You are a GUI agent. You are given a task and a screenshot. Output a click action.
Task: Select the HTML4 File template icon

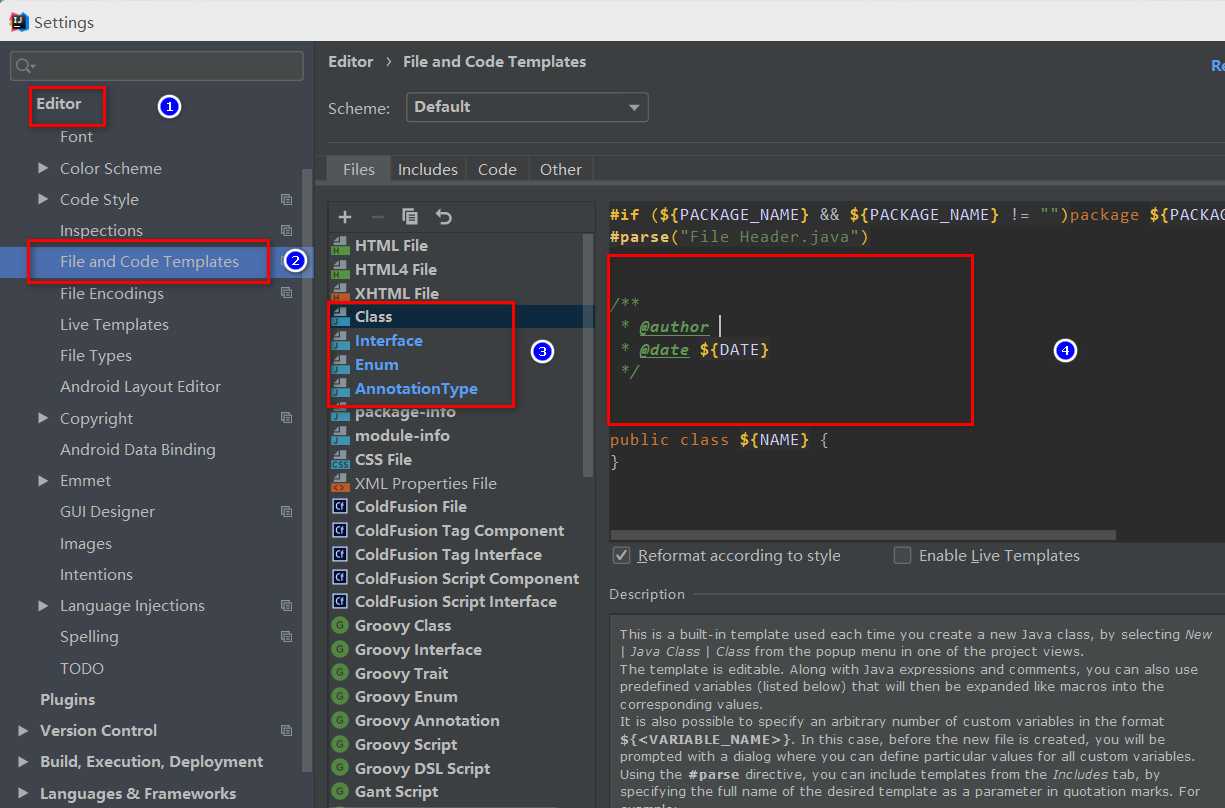click(x=339, y=269)
